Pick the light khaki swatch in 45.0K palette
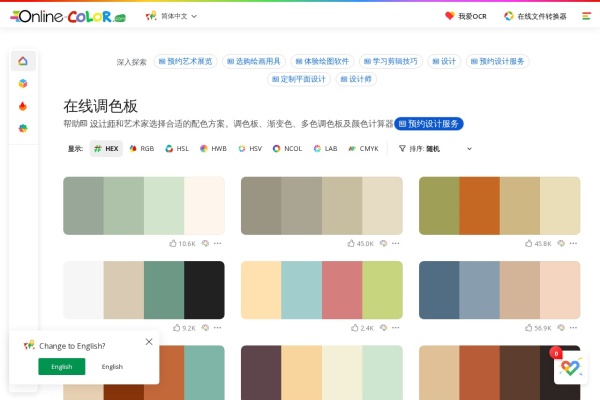 [342, 206]
